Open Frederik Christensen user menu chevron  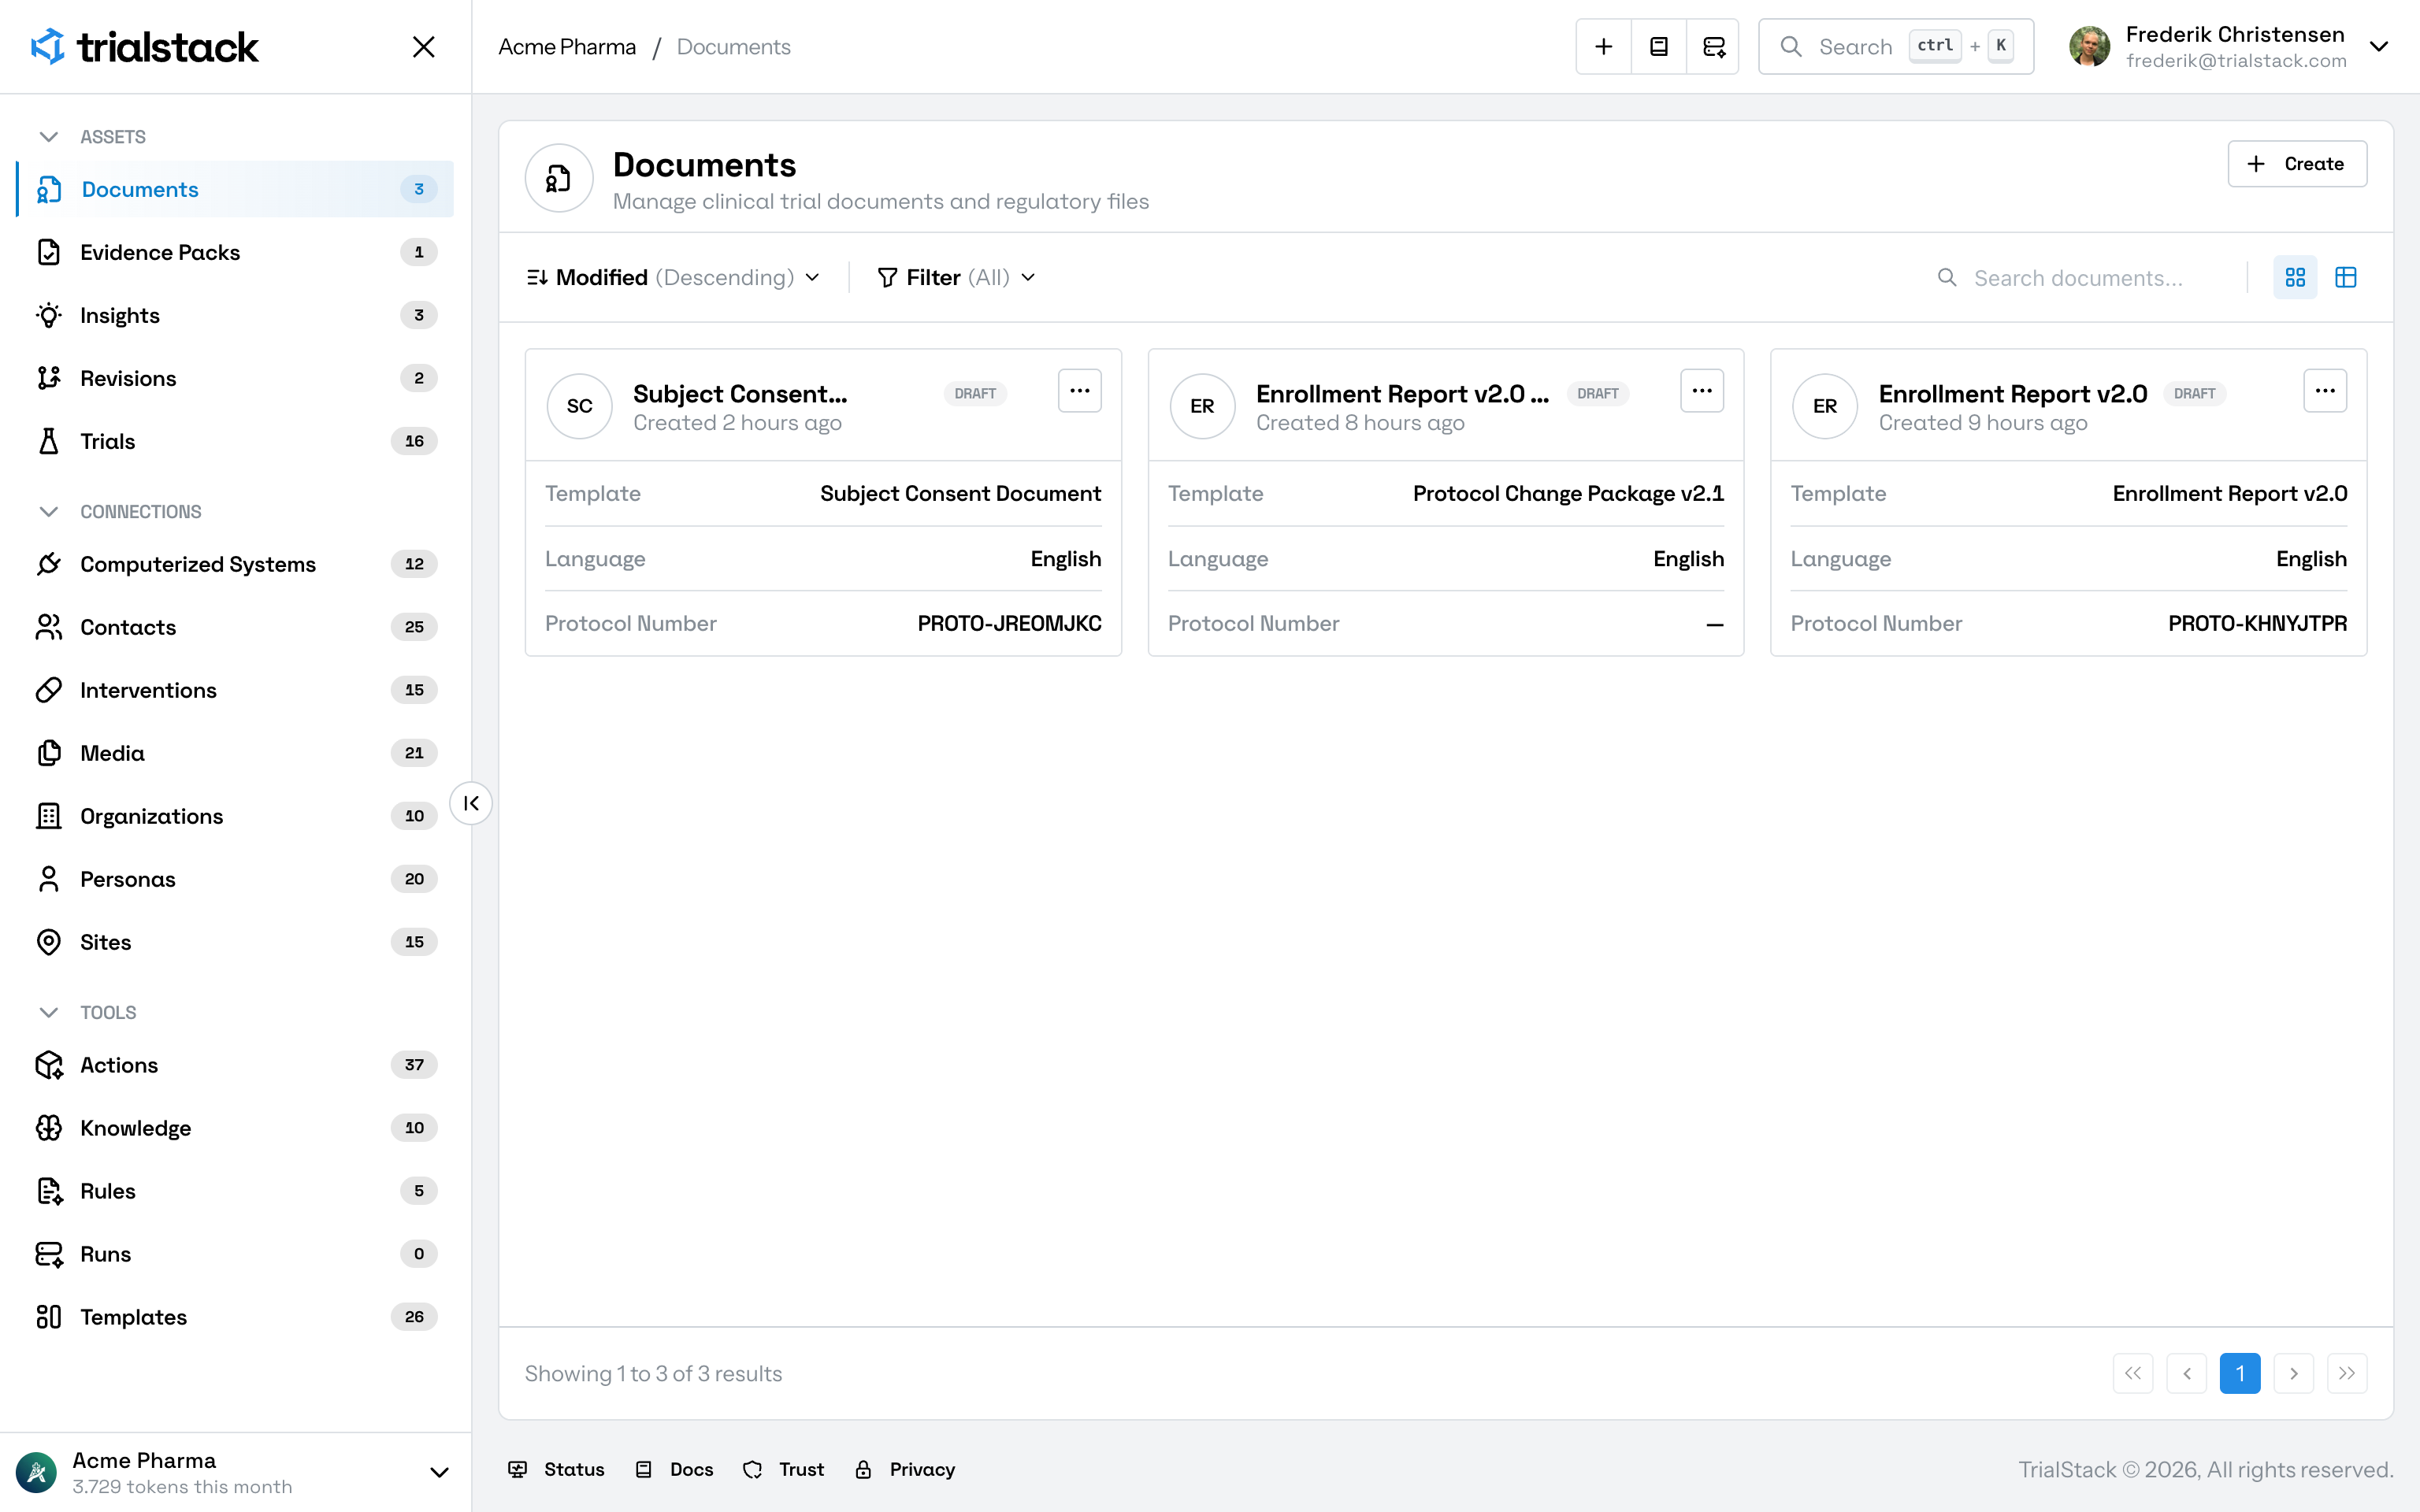point(2379,47)
